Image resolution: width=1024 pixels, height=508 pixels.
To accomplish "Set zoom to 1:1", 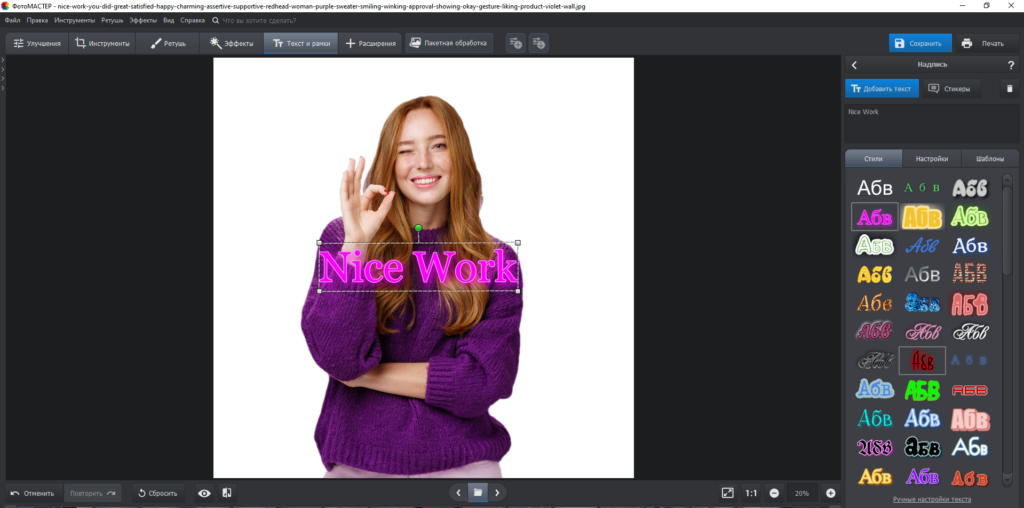I will point(751,493).
